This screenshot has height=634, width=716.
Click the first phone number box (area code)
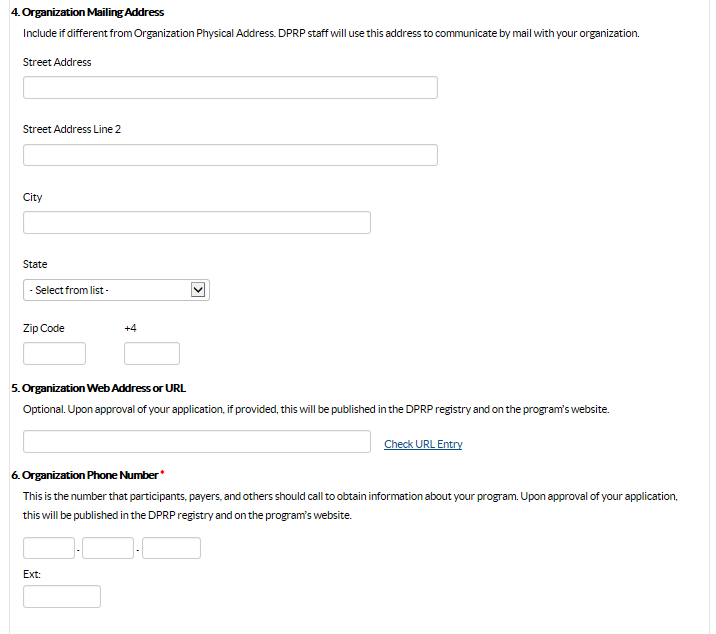click(x=49, y=548)
